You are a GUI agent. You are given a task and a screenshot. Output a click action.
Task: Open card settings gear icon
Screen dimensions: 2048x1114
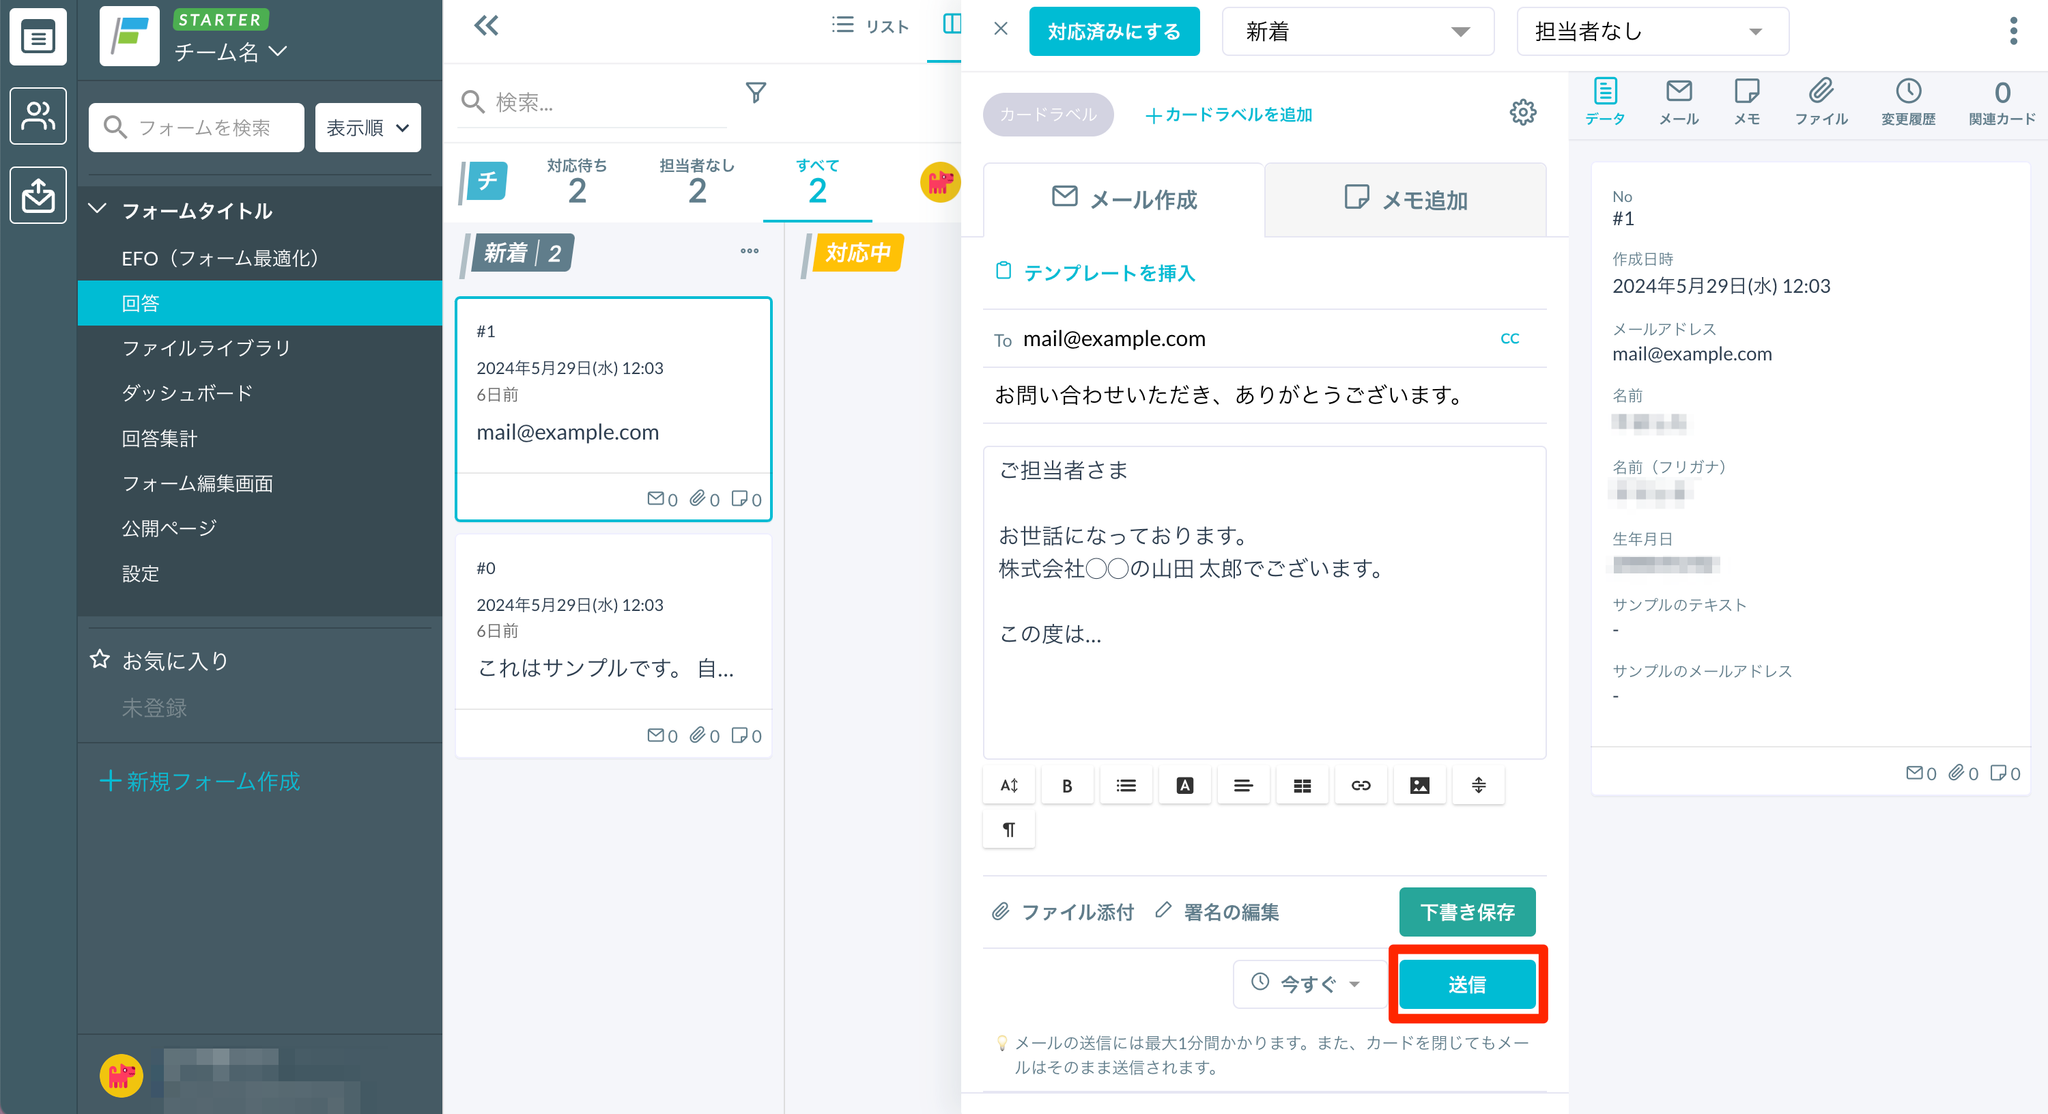click(x=1522, y=112)
